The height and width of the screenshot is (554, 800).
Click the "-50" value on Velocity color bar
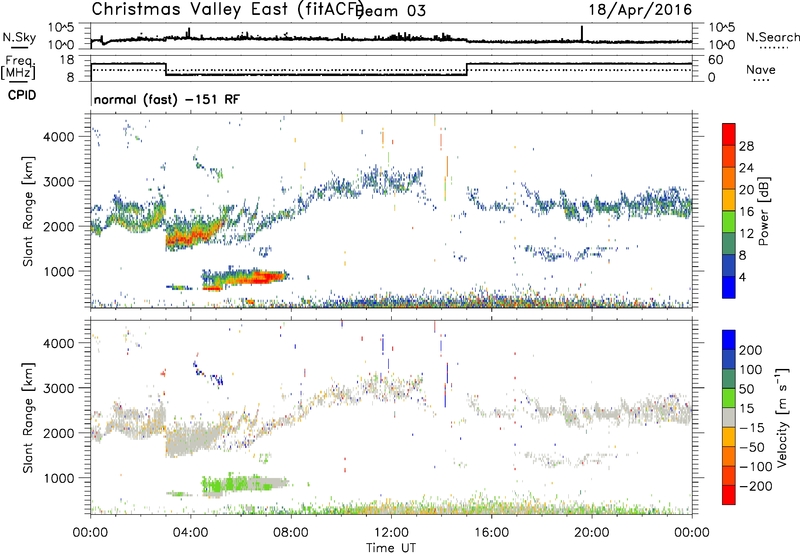pos(752,447)
